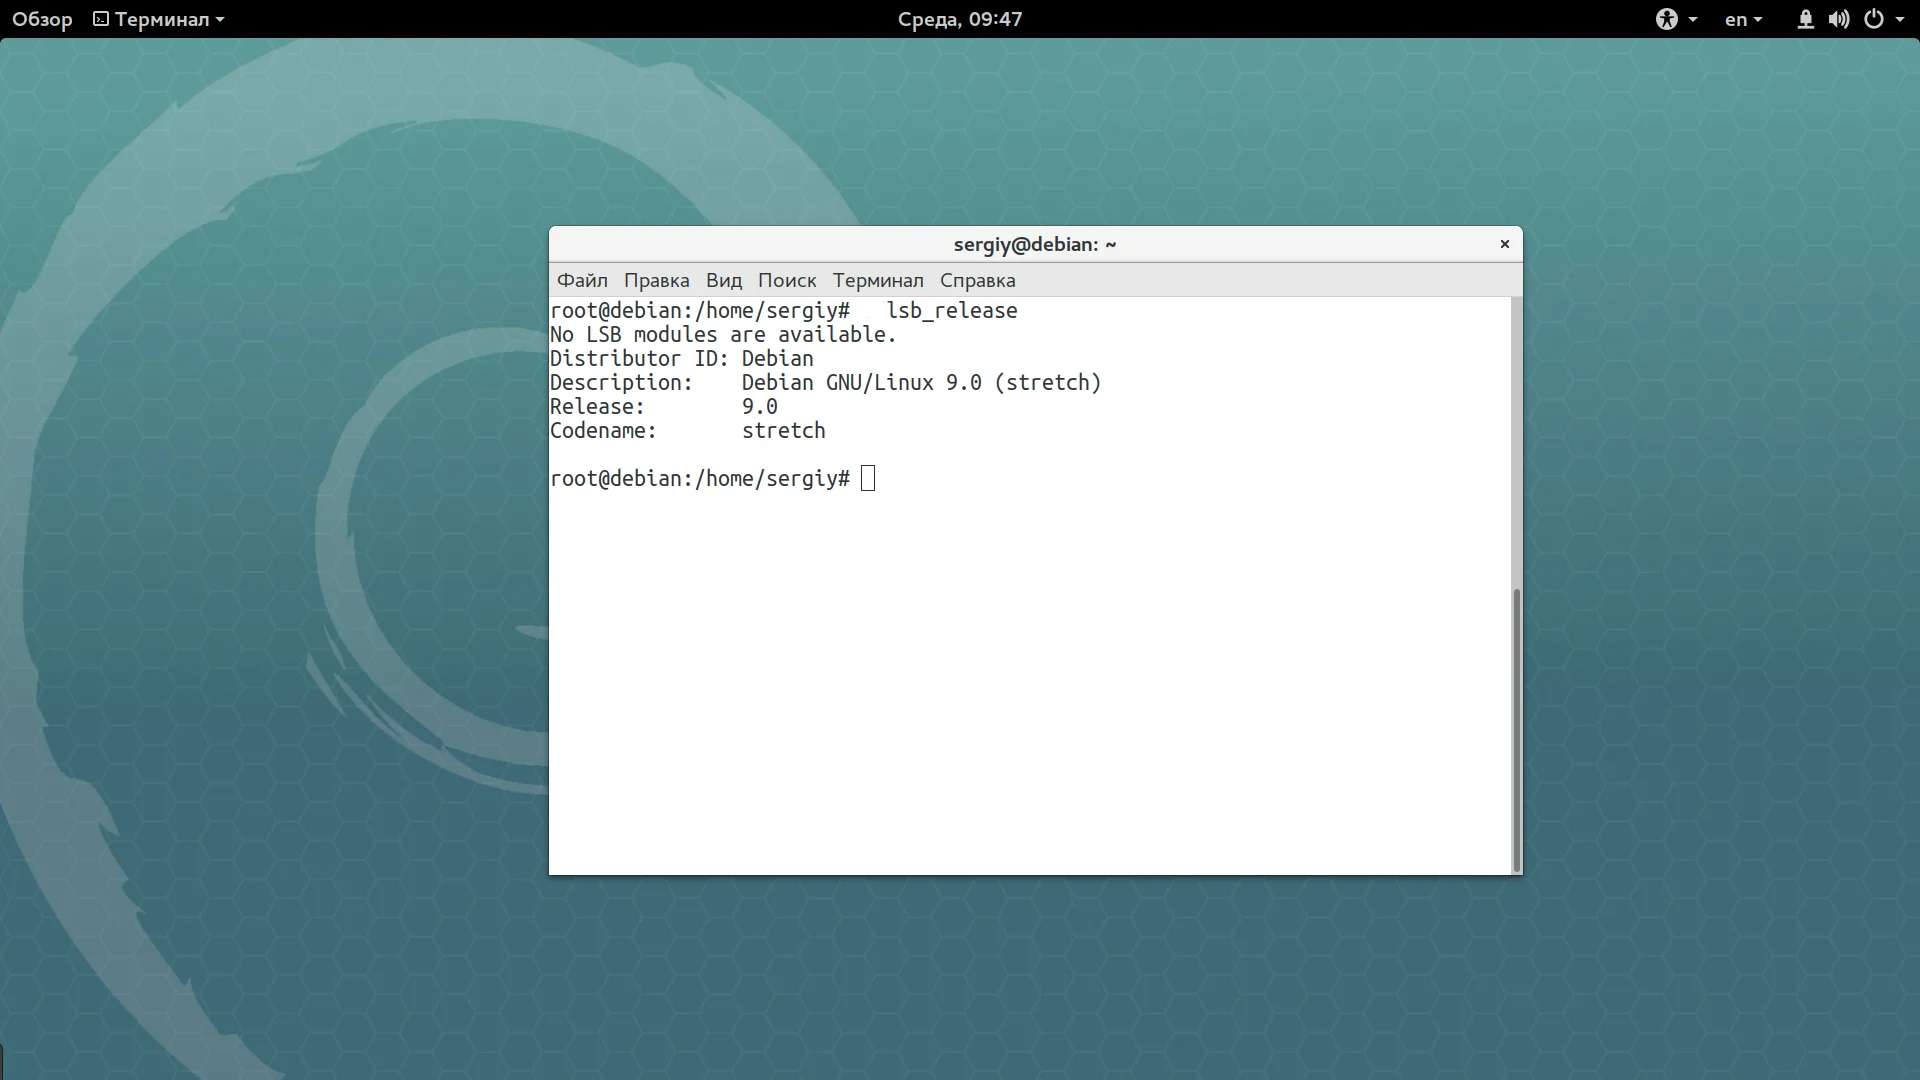Click the volume speaker icon

coord(1838,19)
